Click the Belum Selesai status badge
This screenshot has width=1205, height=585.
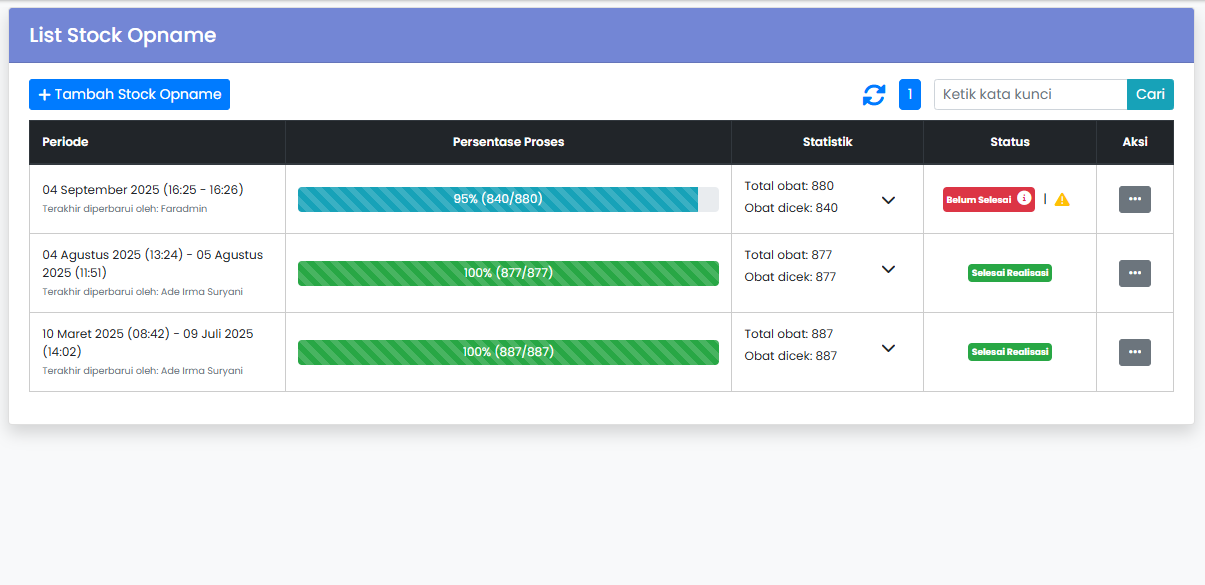coord(979,199)
